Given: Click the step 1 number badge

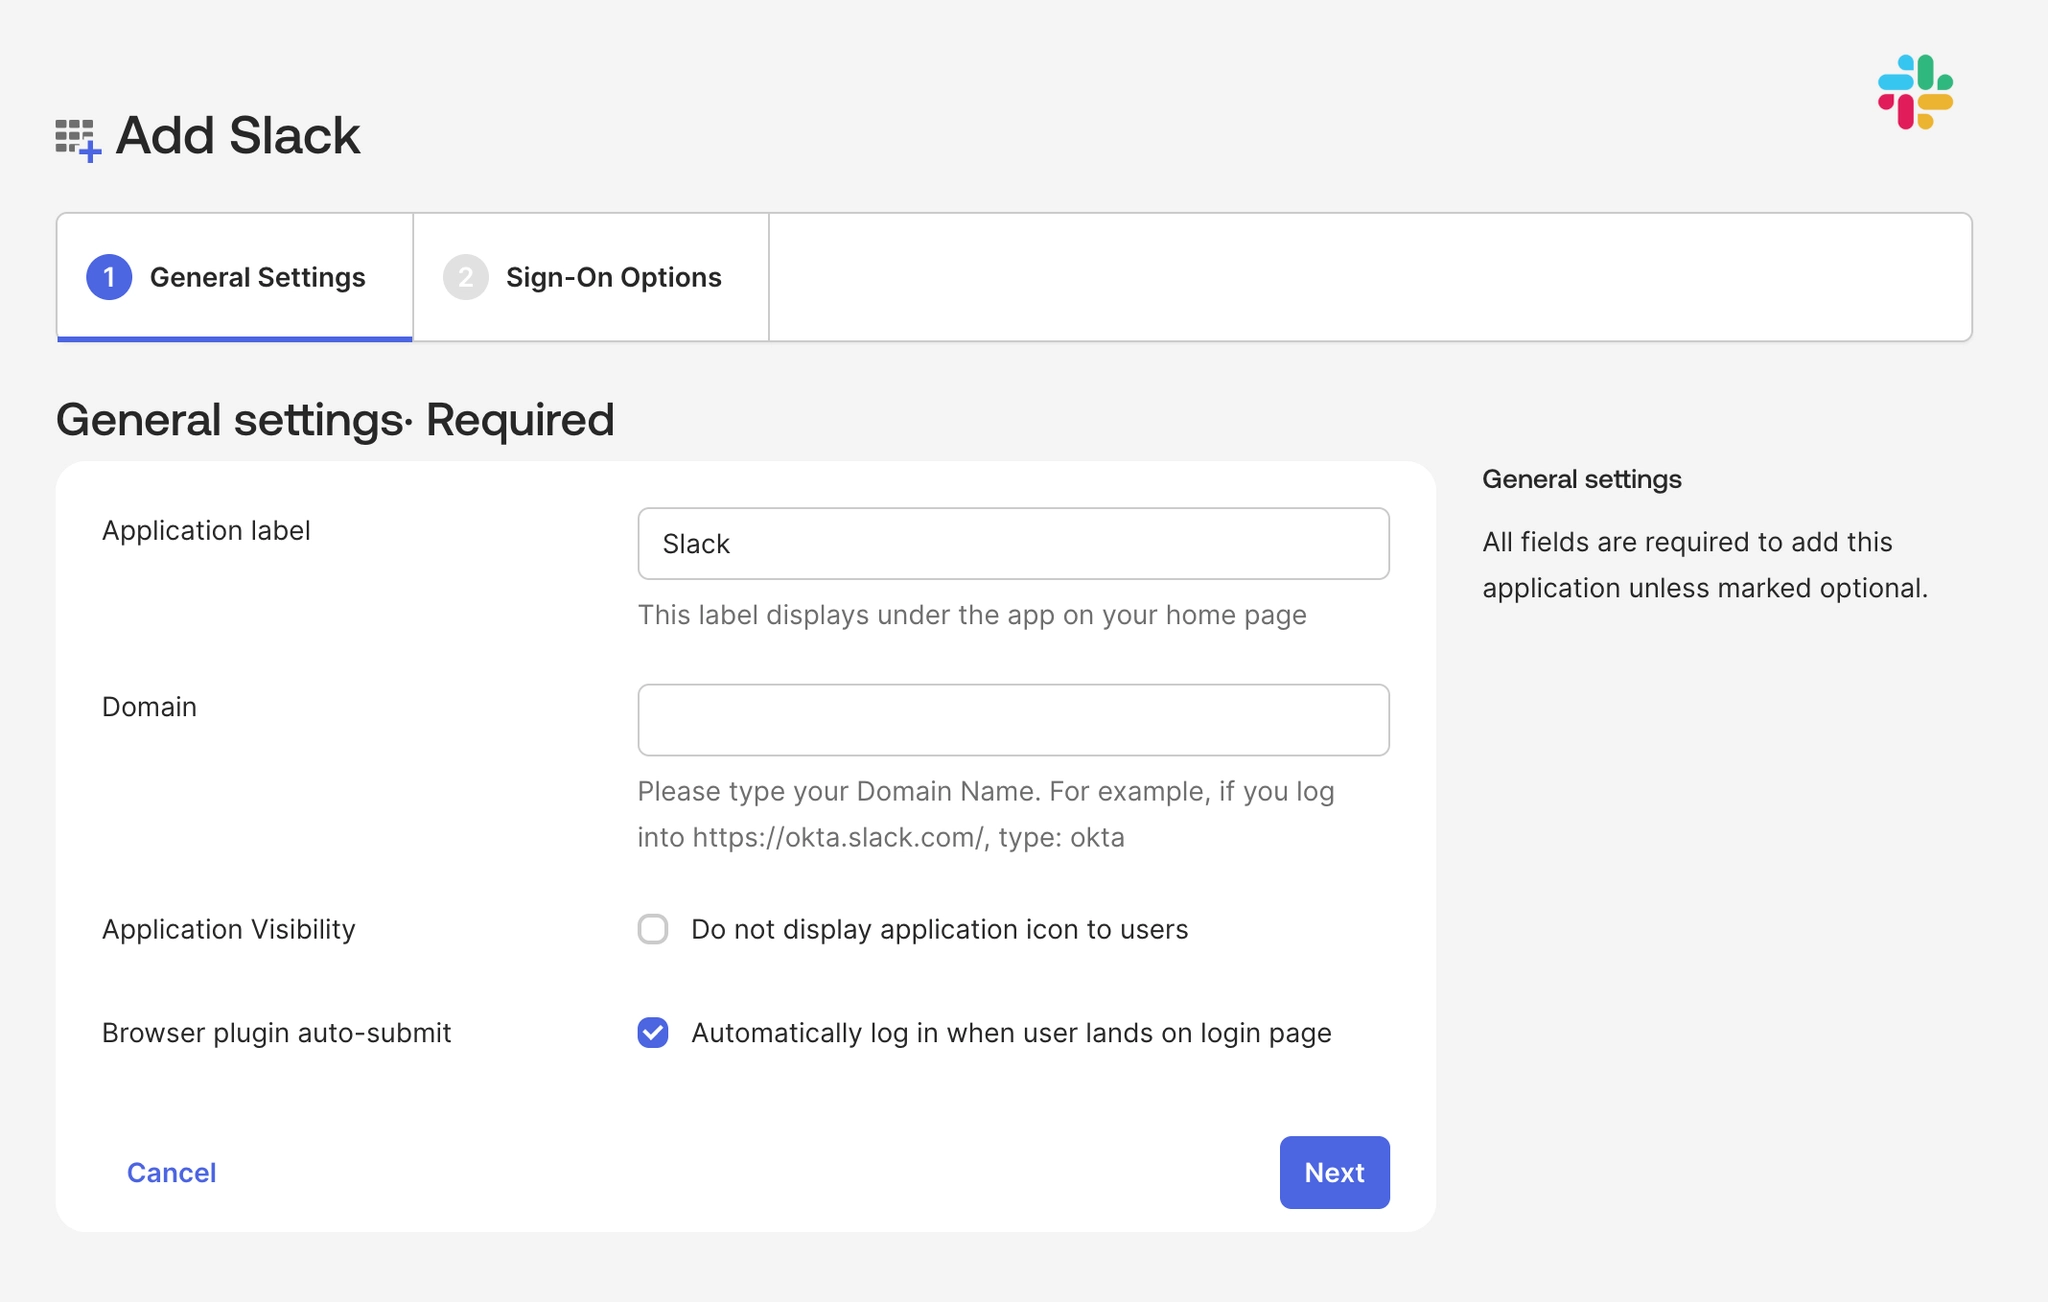Looking at the screenshot, I should pos(109,277).
